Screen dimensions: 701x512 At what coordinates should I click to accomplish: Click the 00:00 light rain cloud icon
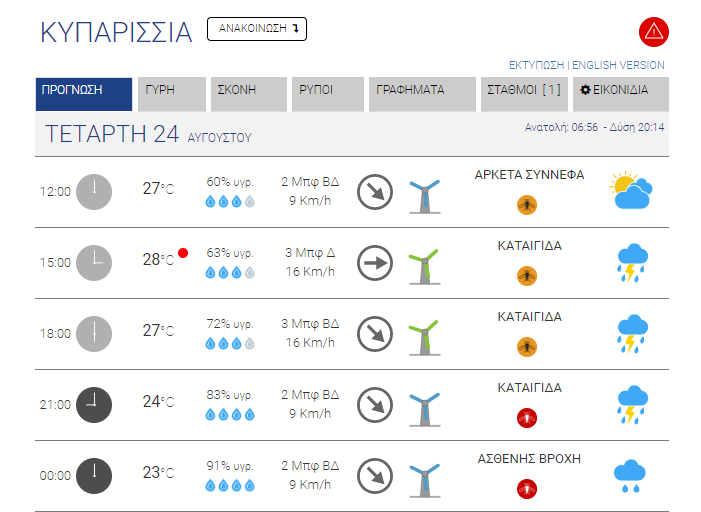(630, 476)
